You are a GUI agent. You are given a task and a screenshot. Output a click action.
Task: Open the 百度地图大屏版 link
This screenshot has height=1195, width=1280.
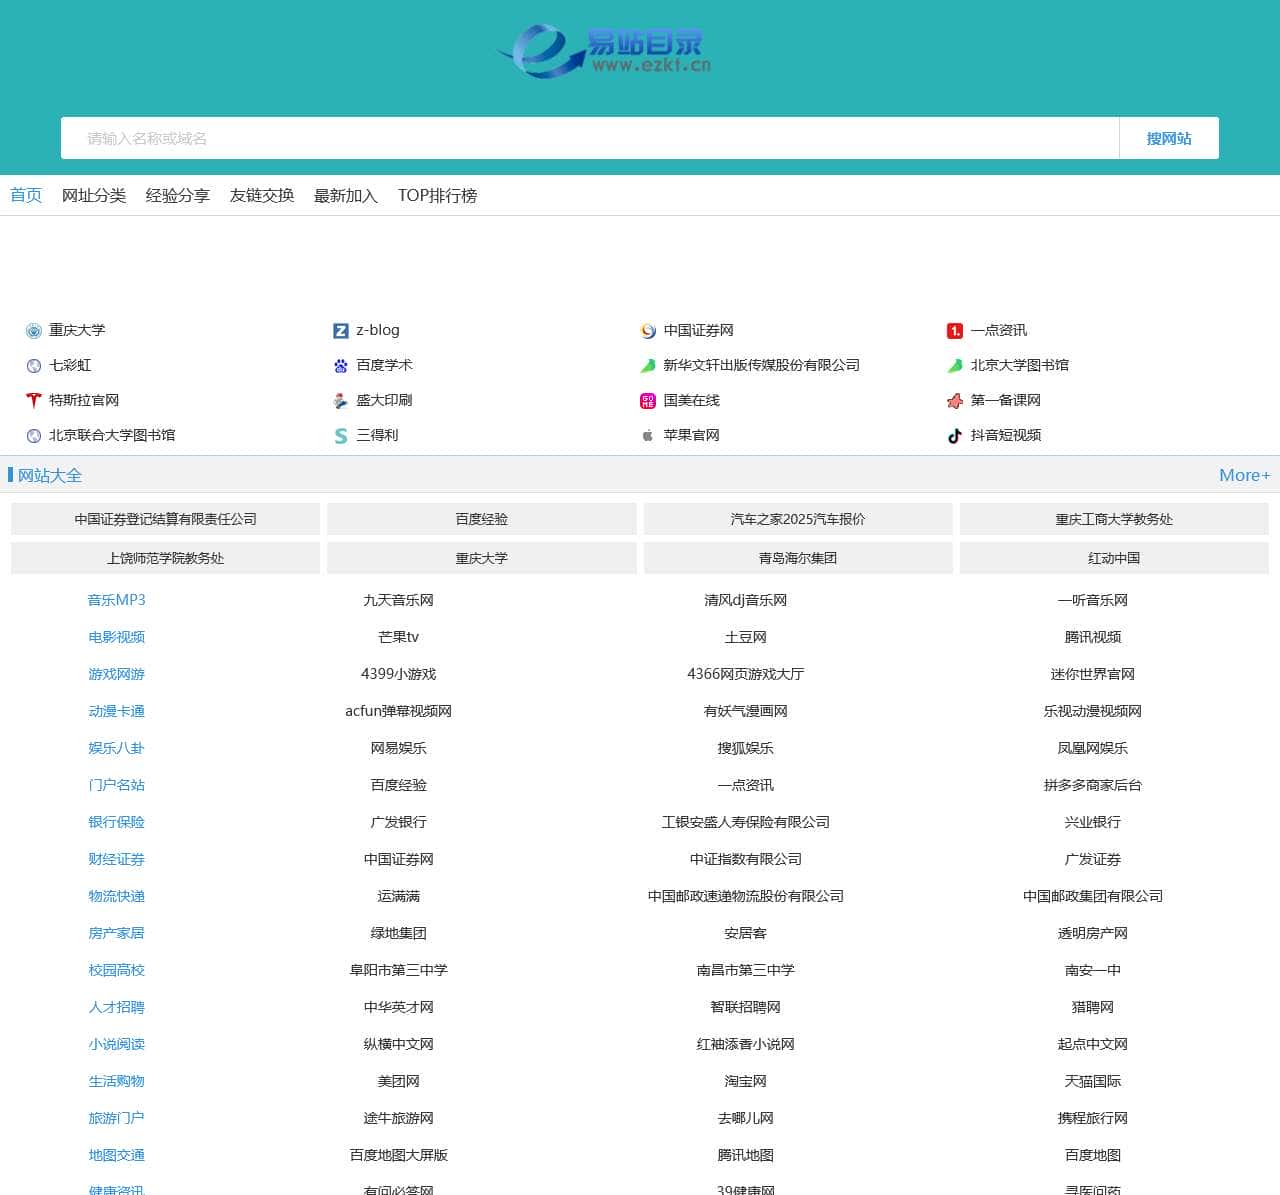[x=398, y=1155]
